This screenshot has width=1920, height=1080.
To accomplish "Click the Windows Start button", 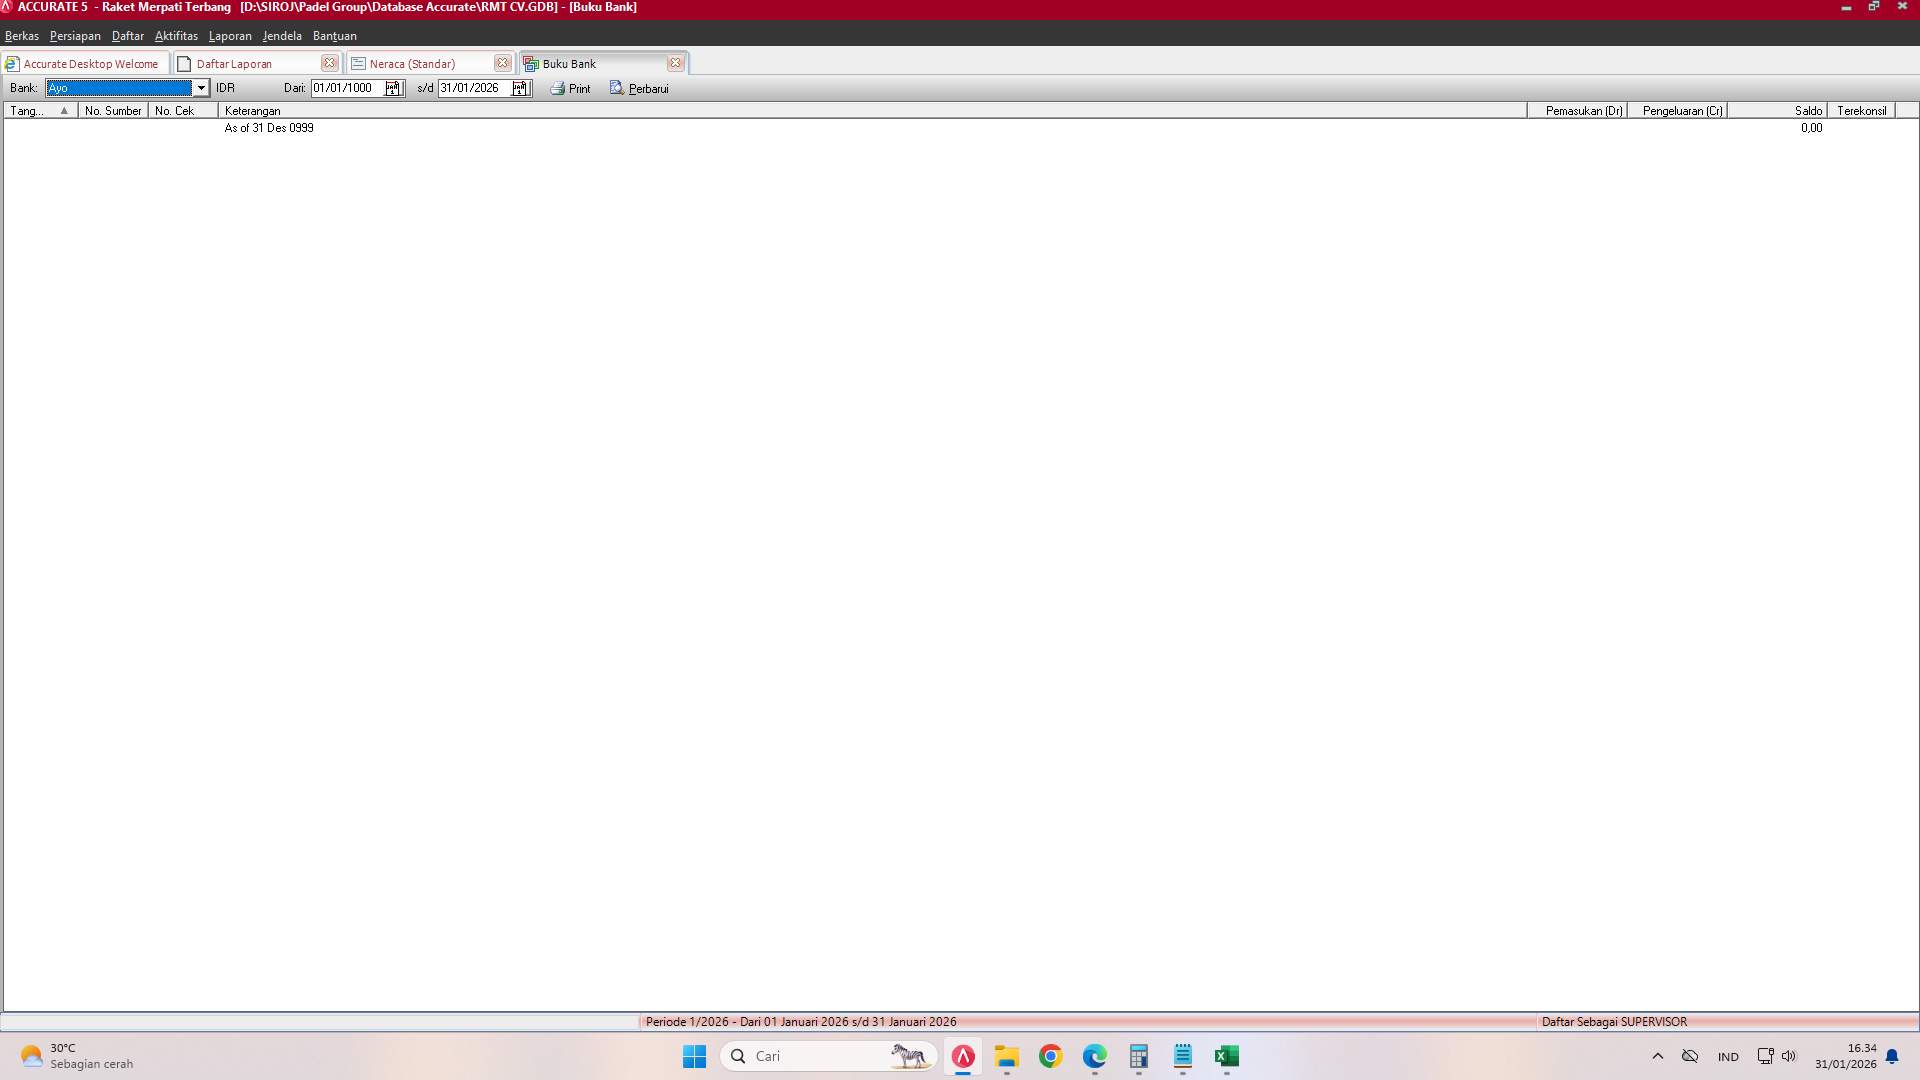I will tap(694, 1056).
